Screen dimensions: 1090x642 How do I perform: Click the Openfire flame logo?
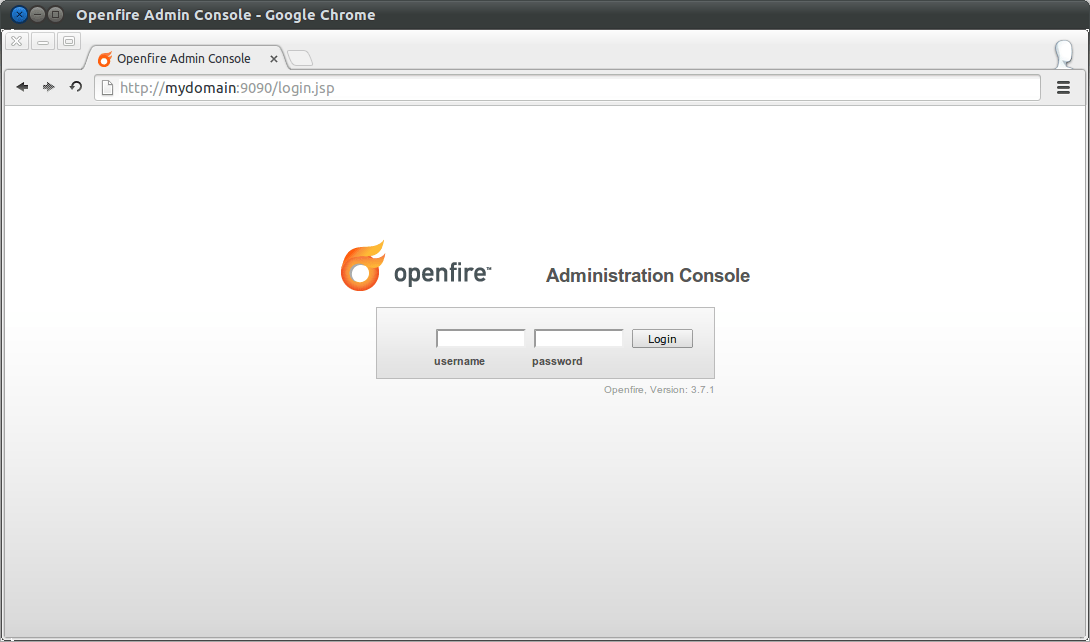coord(362,266)
